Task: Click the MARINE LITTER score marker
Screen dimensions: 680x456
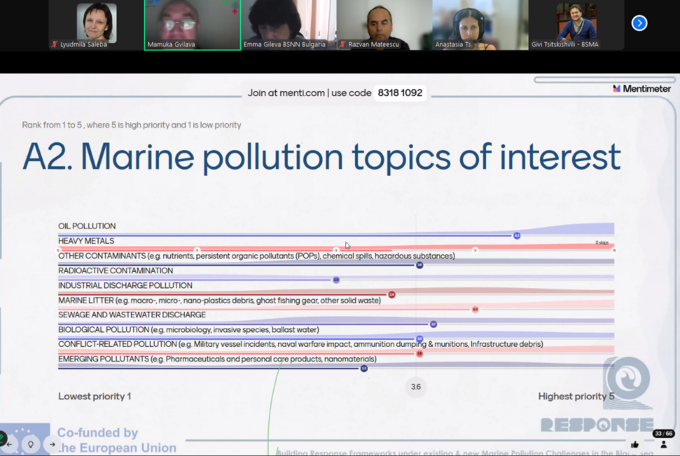Action: pos(392,294)
